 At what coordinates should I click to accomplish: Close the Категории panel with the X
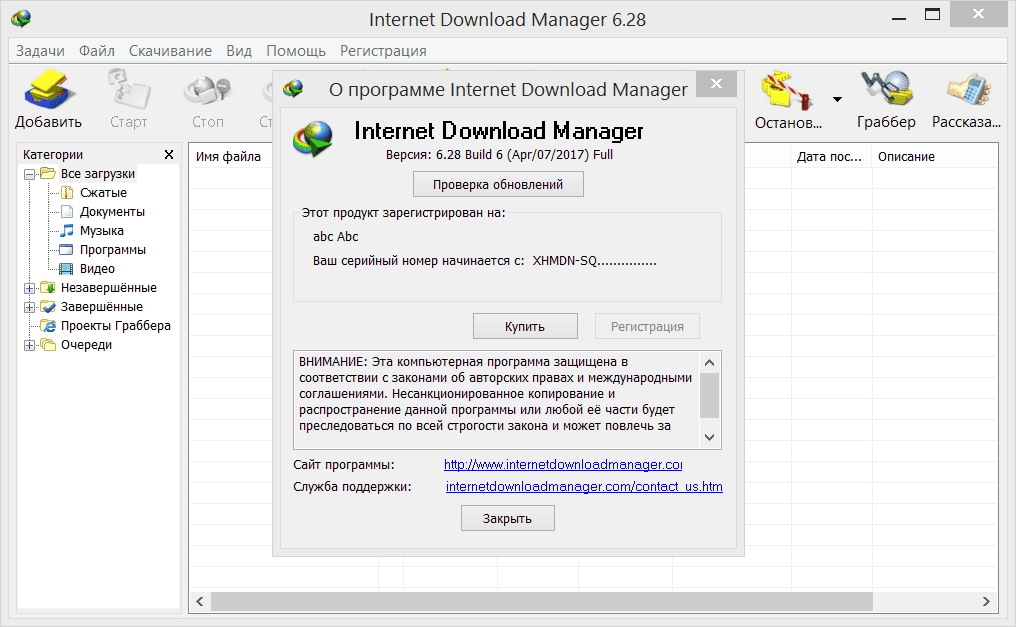pyautogui.click(x=168, y=154)
